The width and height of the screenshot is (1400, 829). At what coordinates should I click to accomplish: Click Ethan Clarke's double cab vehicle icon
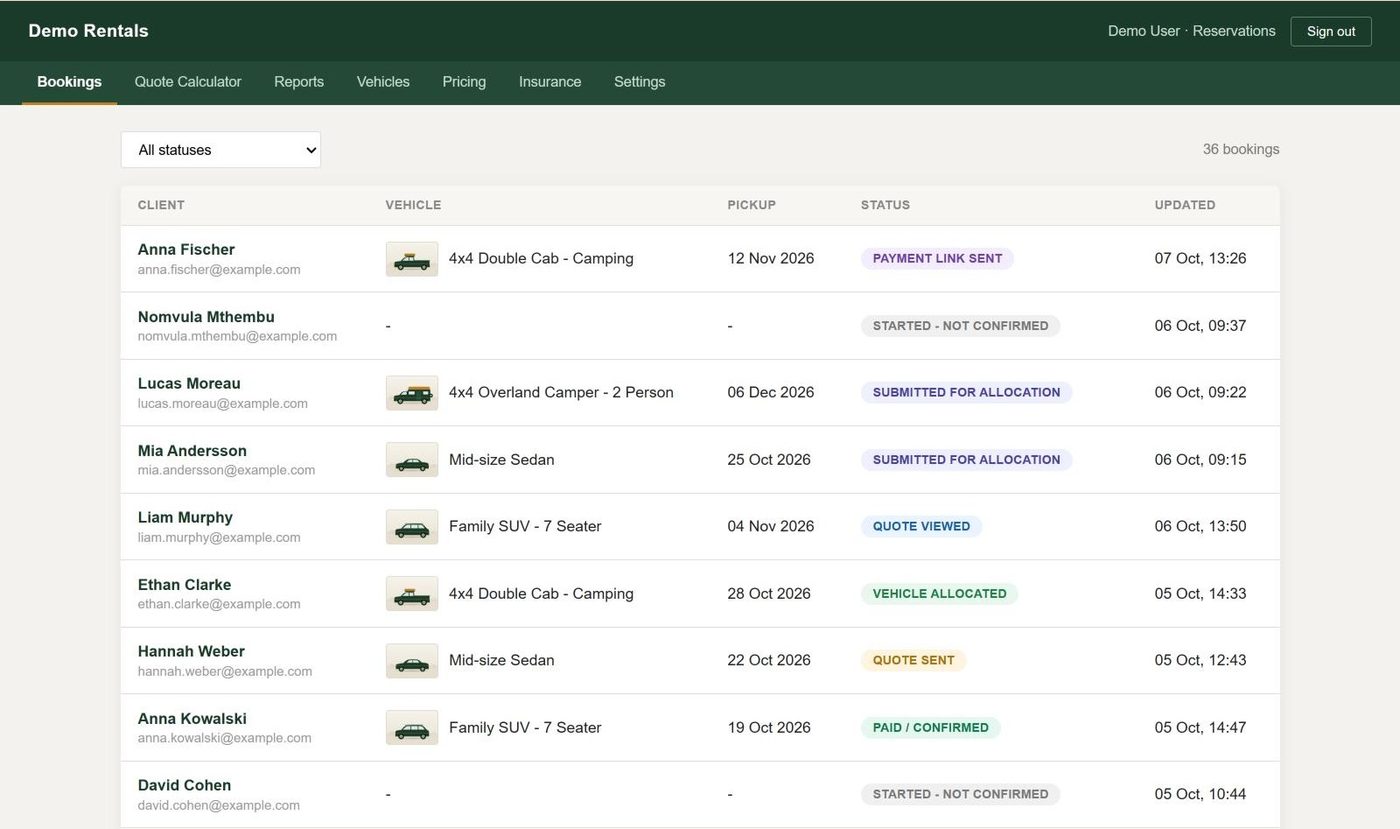[x=412, y=594]
